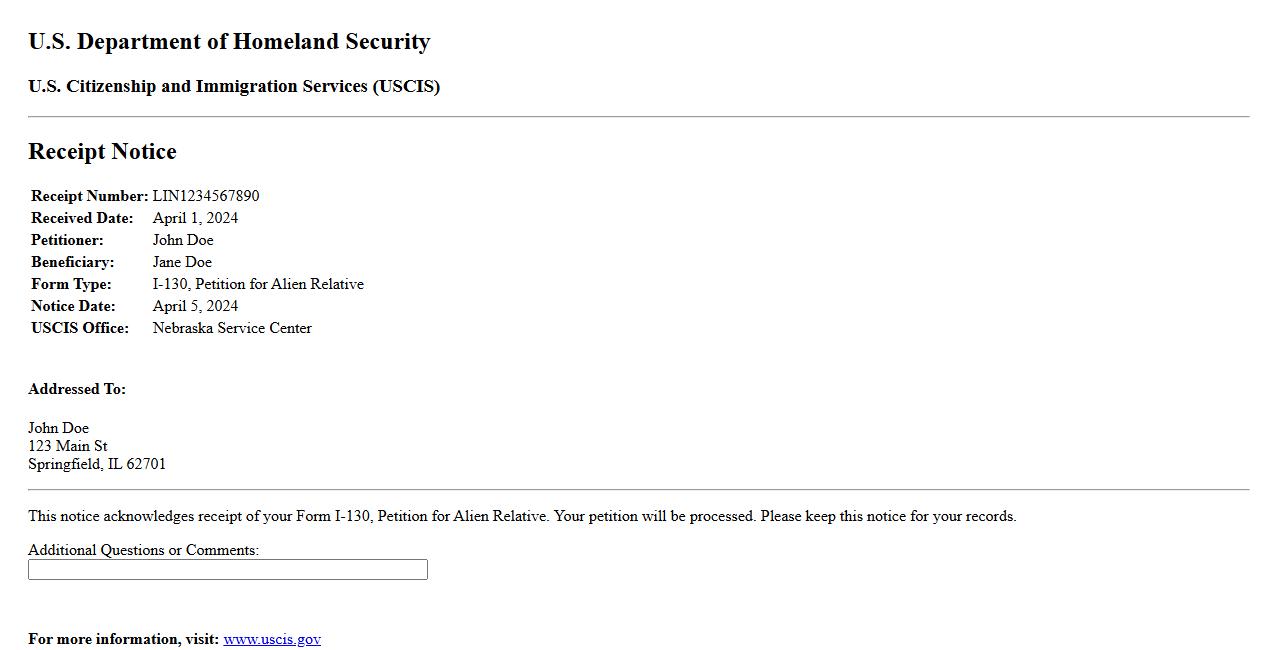Viewport: 1278px width, 650px height.
Task: Click the Petitioner label
Action: pyautogui.click(x=67, y=240)
